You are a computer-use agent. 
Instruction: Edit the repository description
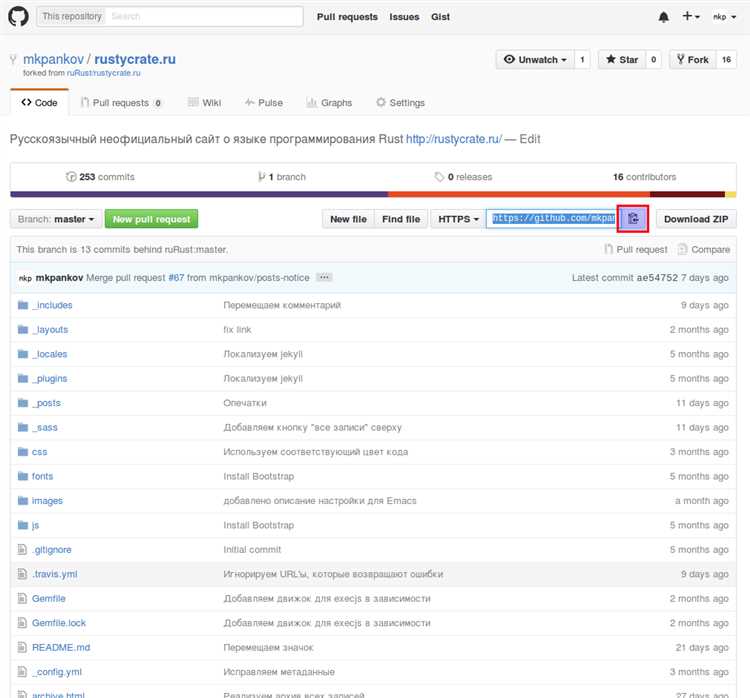tap(530, 139)
